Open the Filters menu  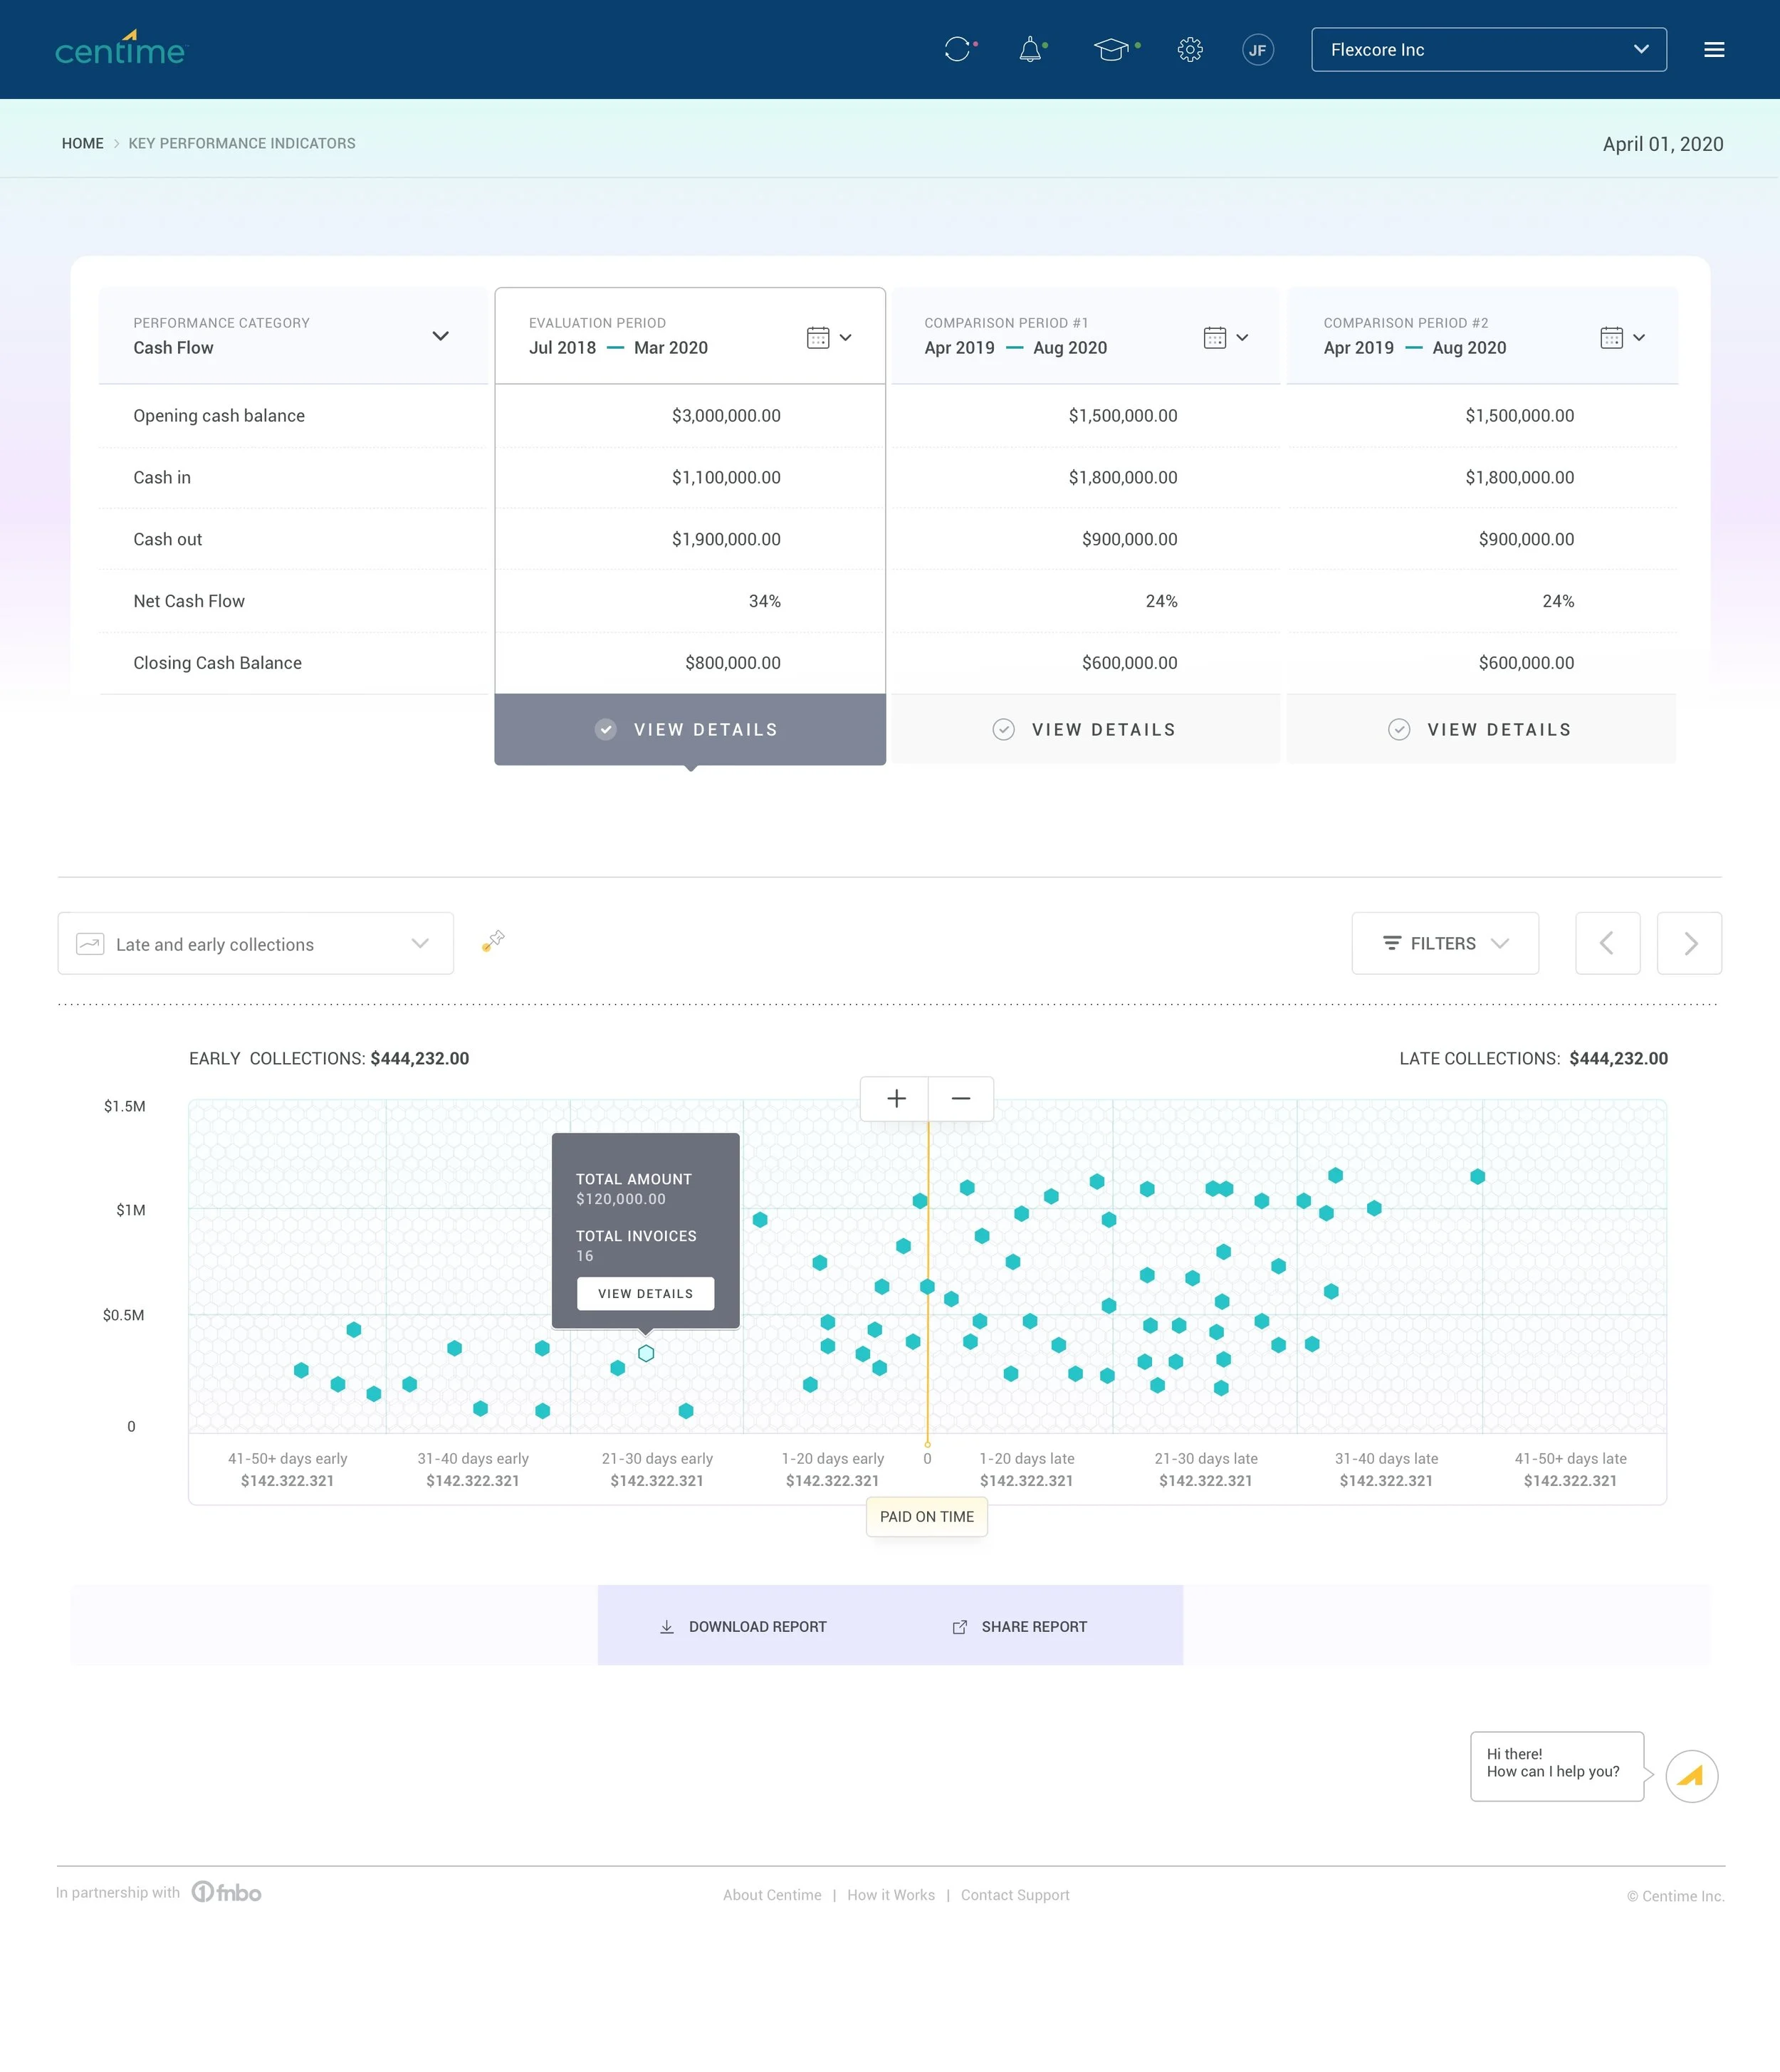pos(1444,943)
